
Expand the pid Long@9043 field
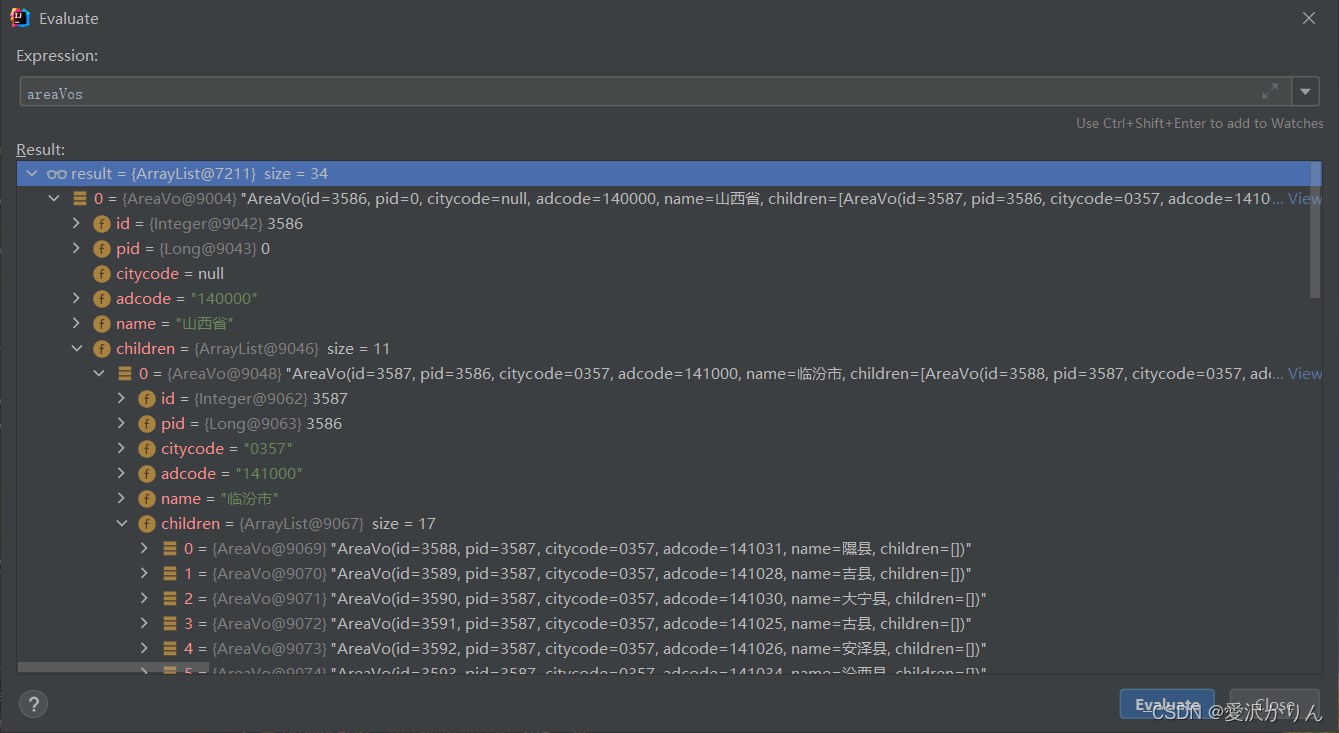coord(77,249)
